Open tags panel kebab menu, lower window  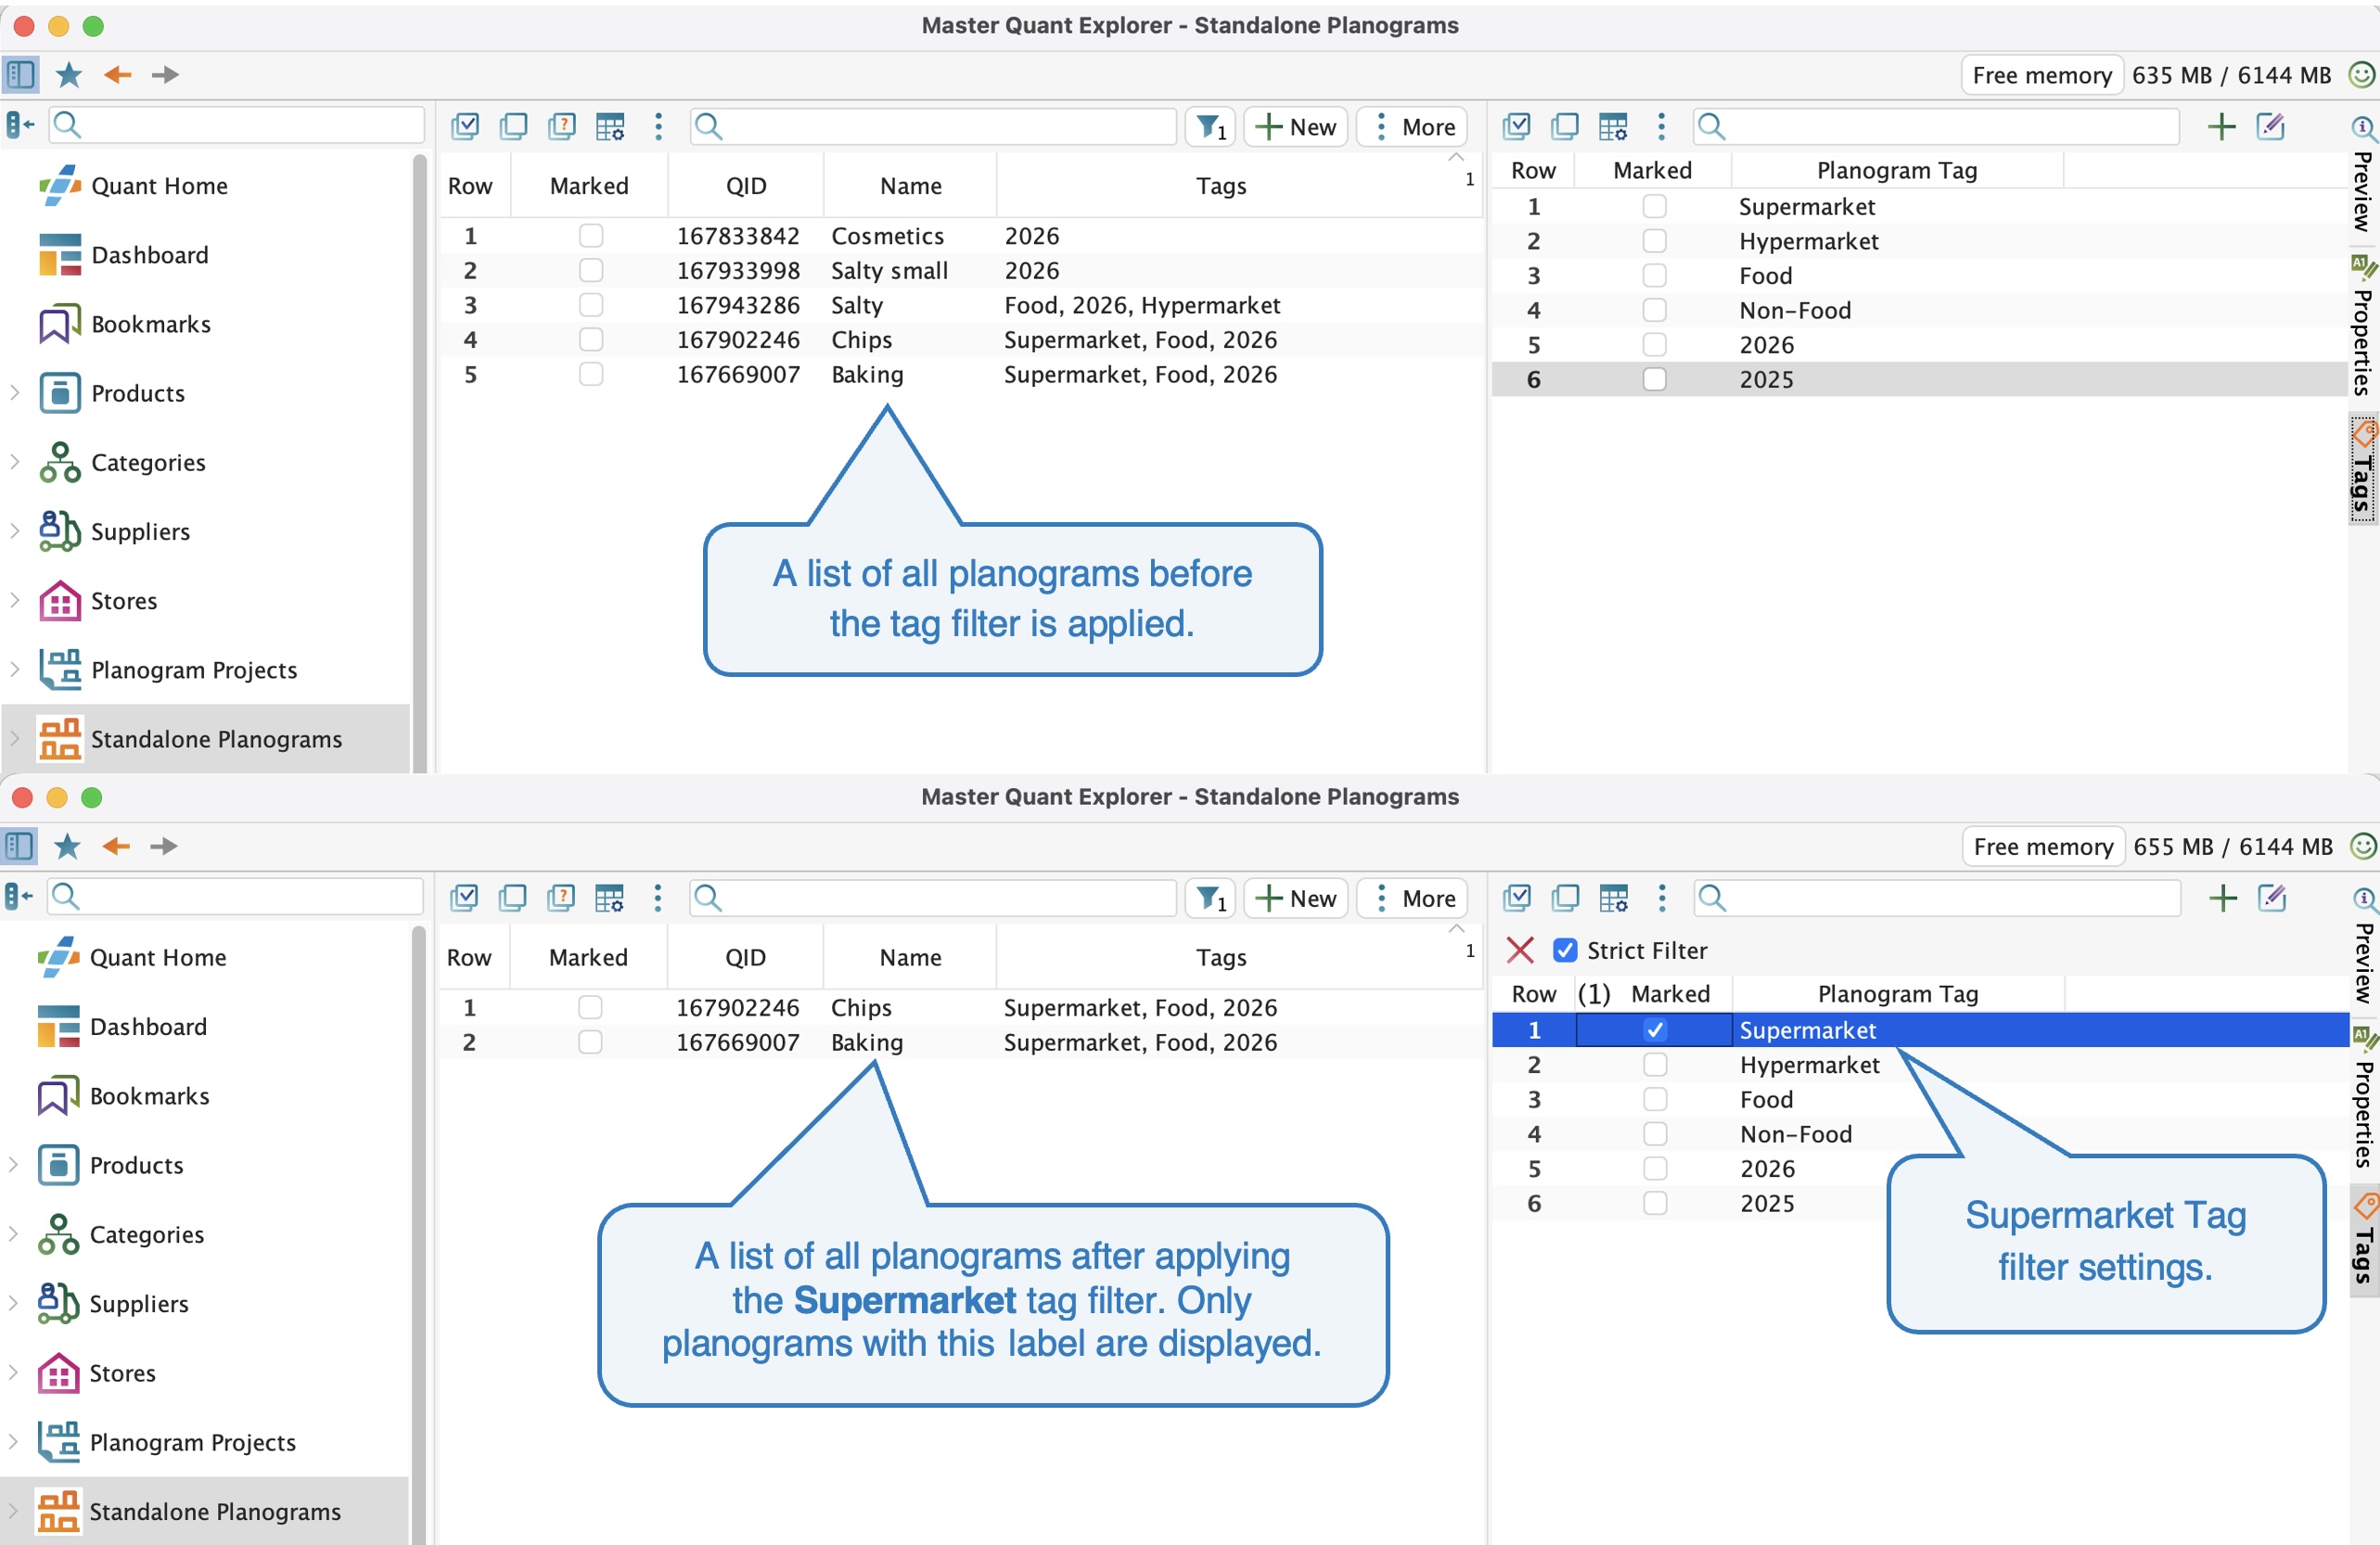pyautogui.click(x=1662, y=897)
